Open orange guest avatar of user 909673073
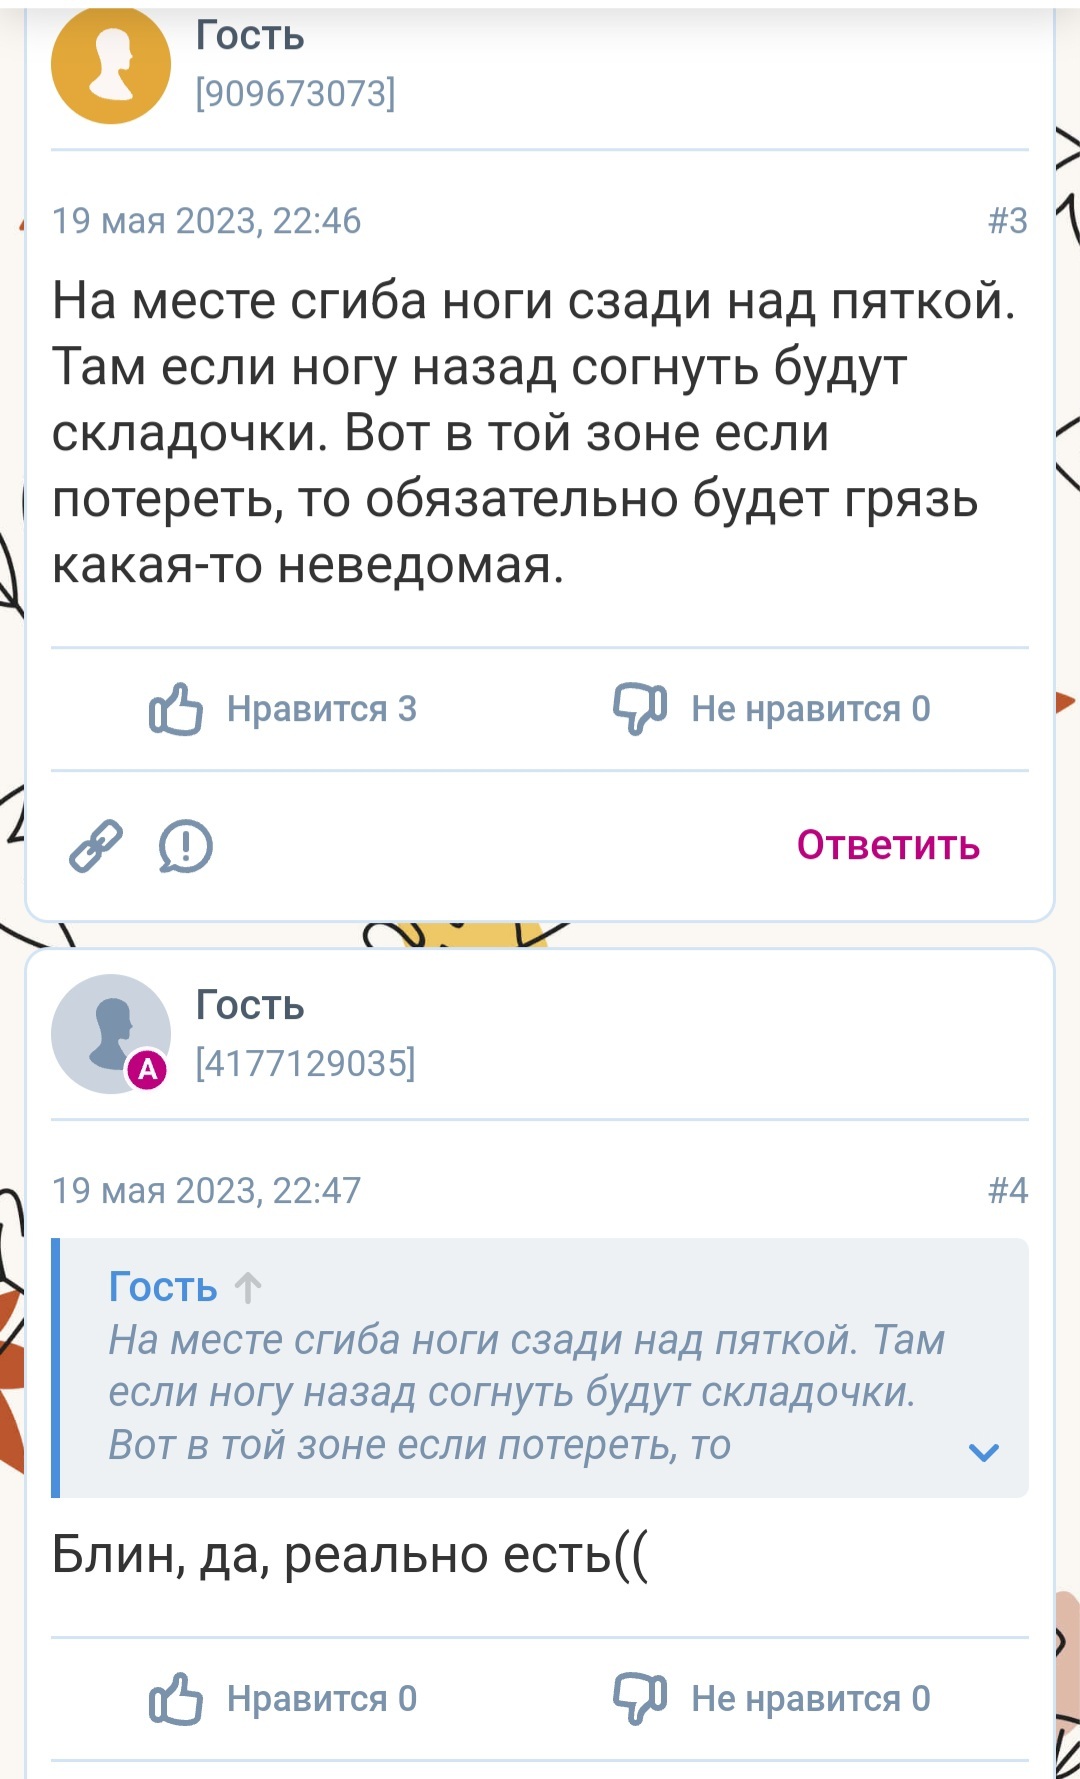 click(111, 64)
